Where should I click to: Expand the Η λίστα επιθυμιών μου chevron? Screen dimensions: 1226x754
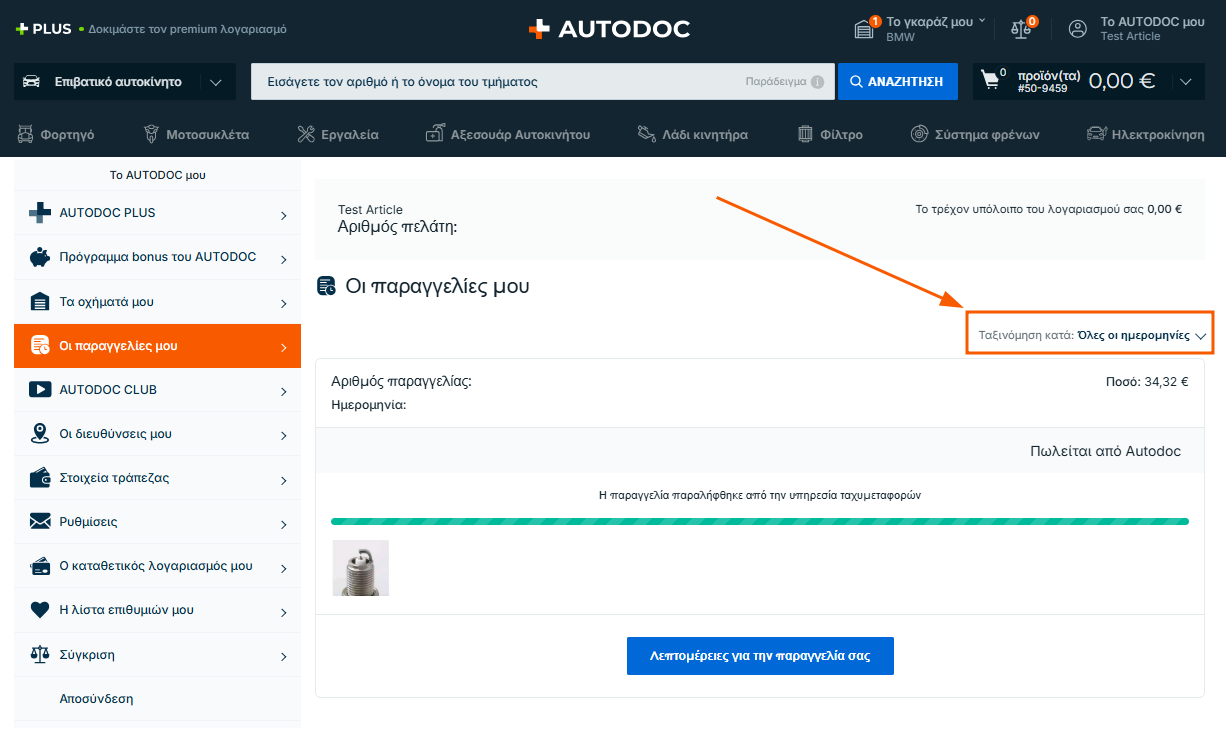click(x=284, y=612)
